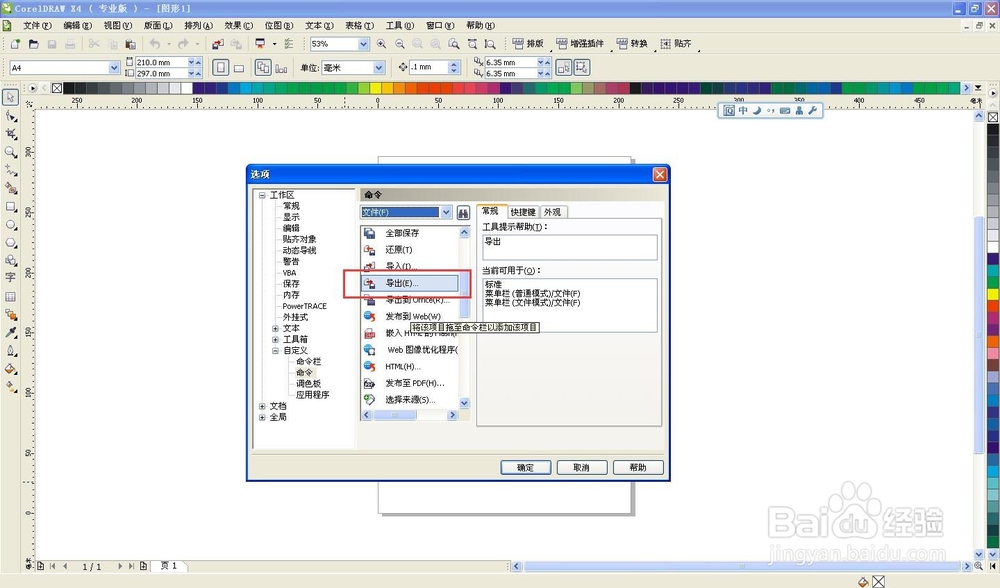Select the Zoom tool in toolbox
Image resolution: width=1000 pixels, height=588 pixels.
11,152
